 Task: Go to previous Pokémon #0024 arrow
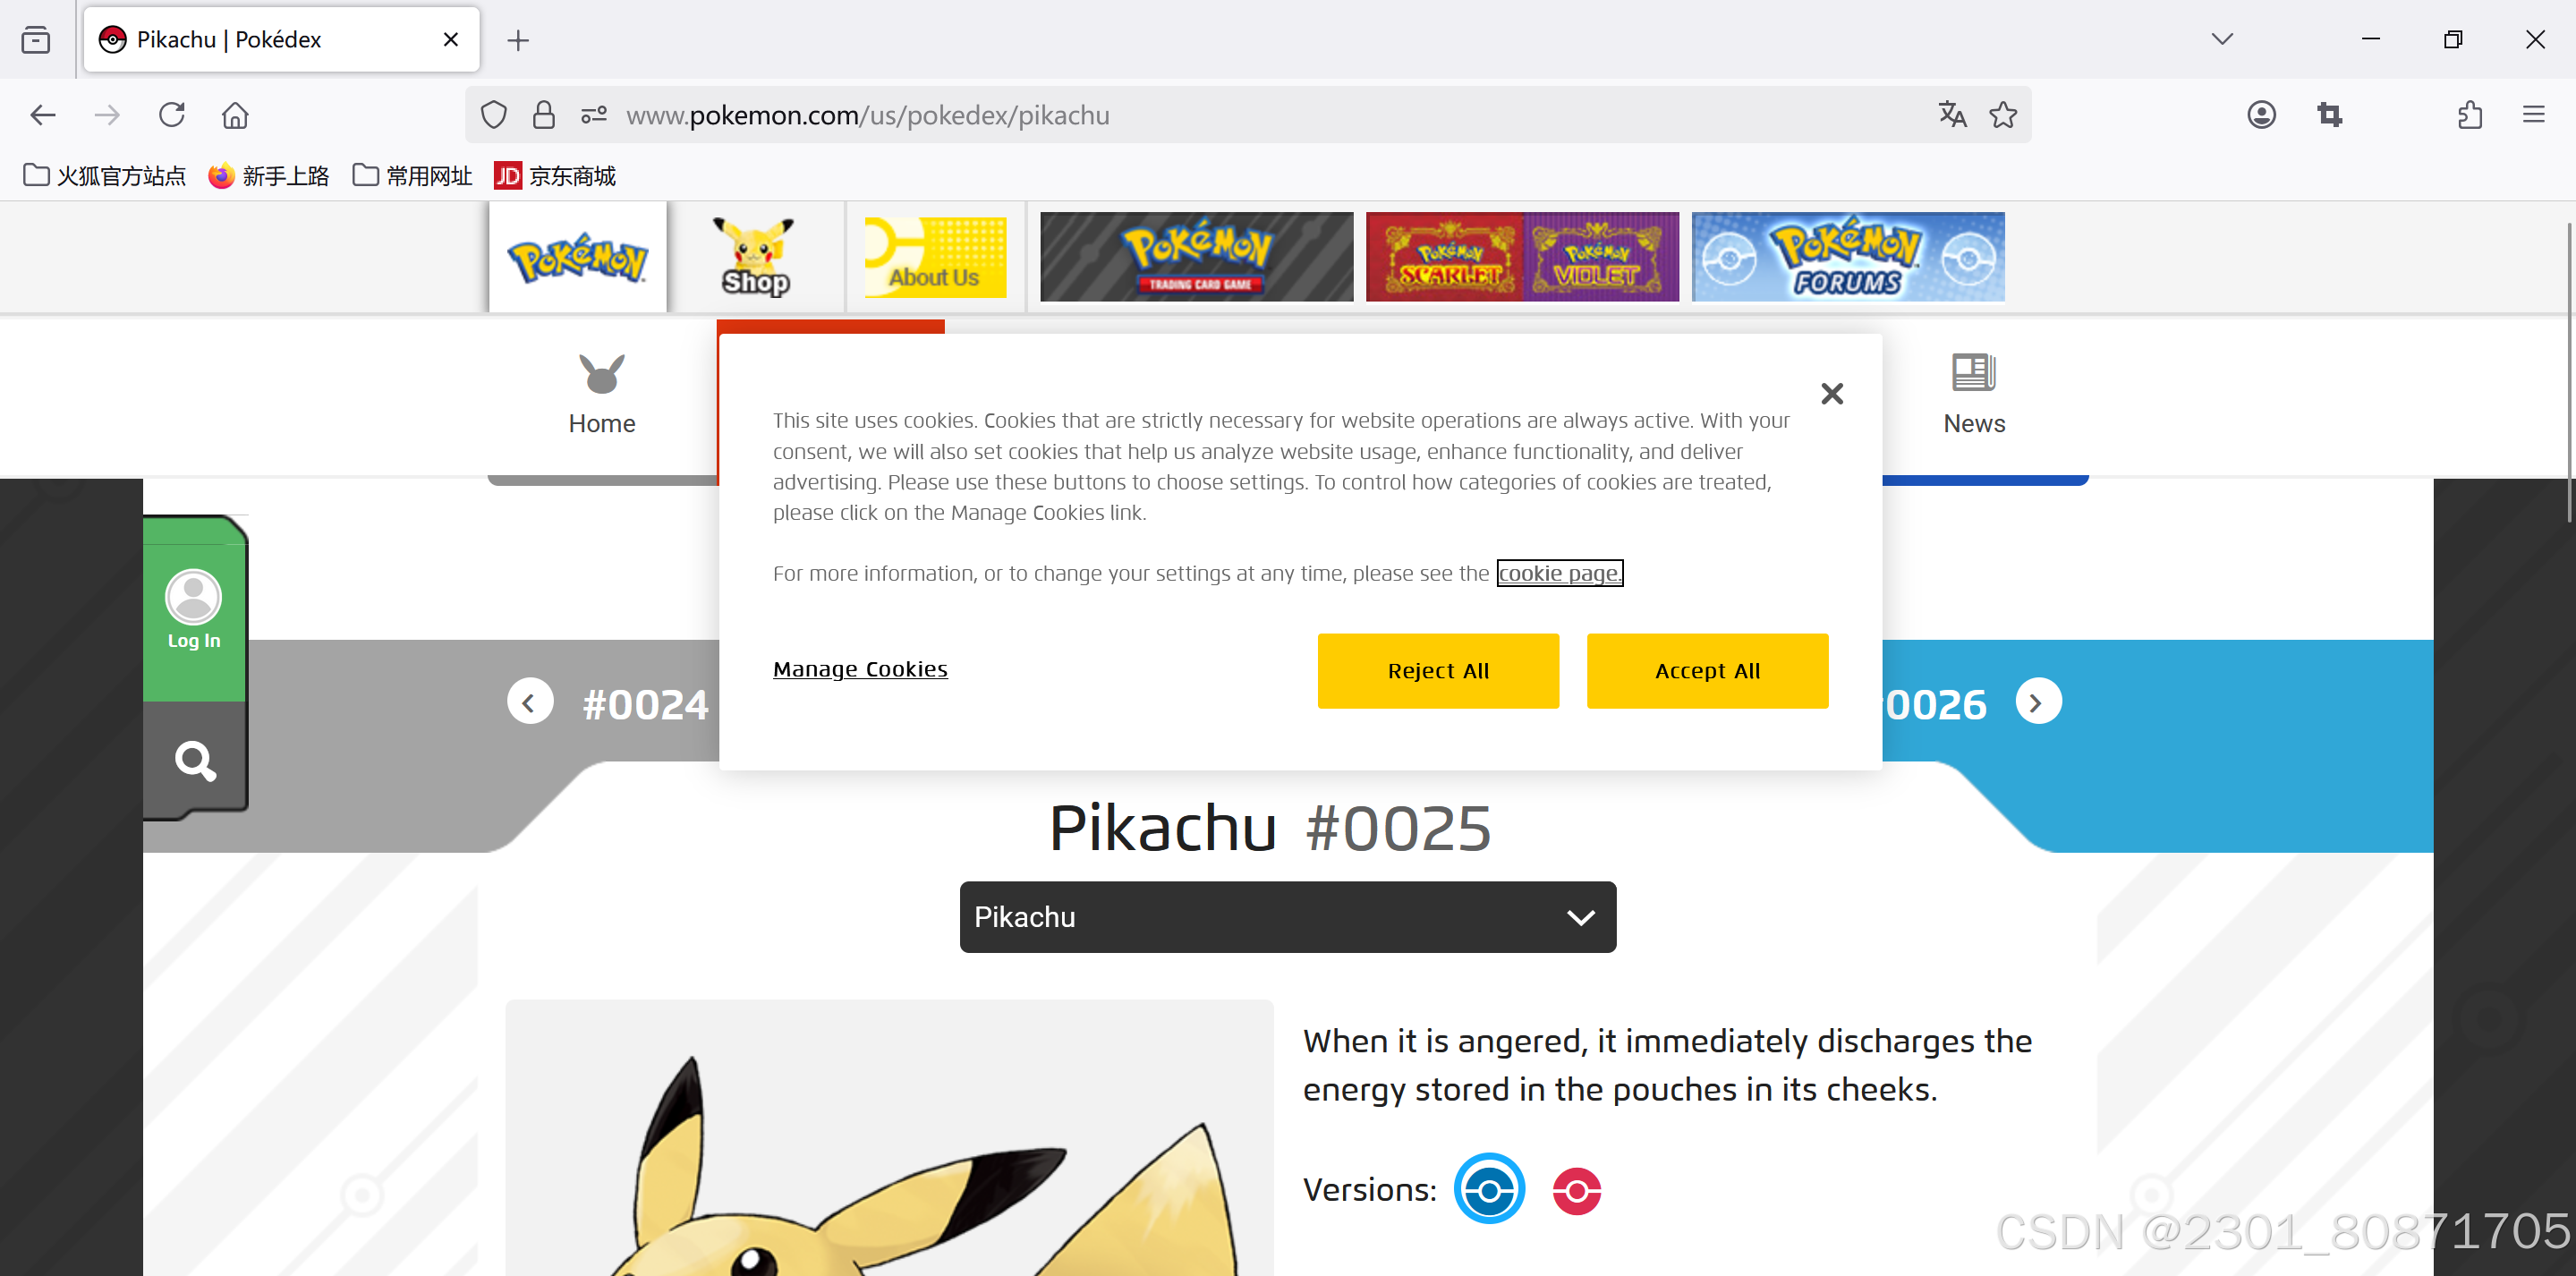point(530,702)
